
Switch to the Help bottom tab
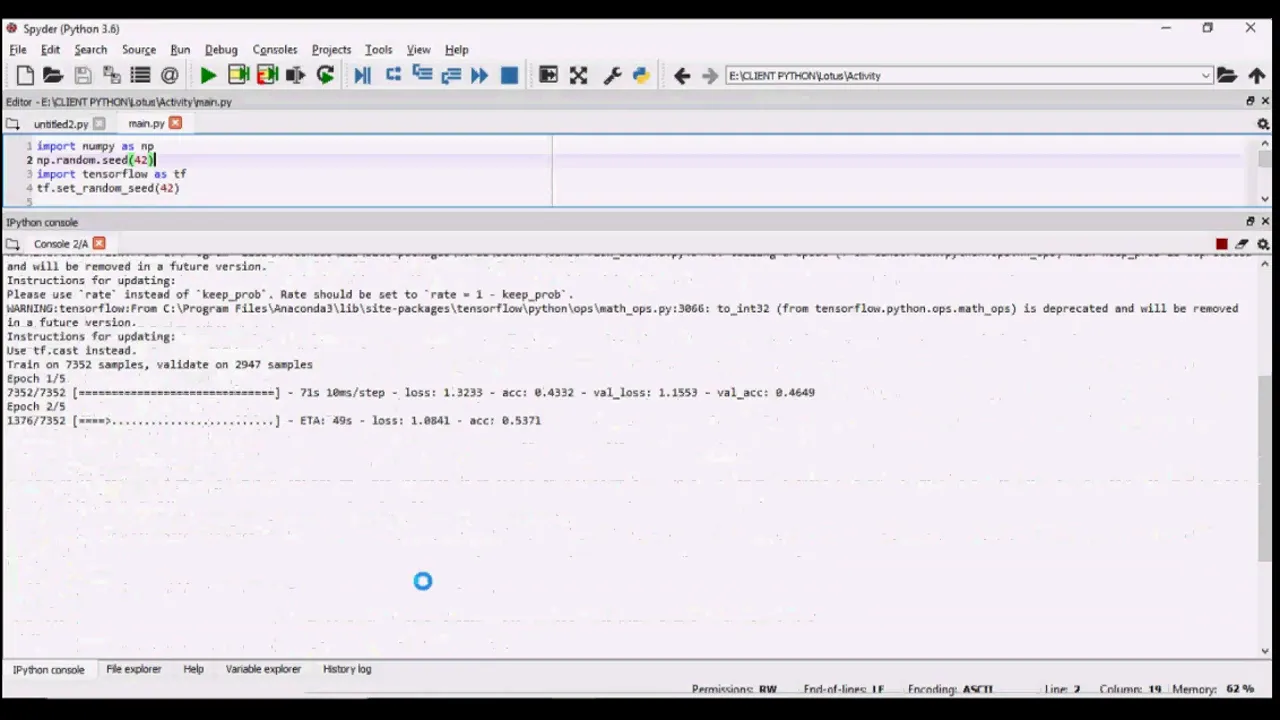(x=193, y=669)
